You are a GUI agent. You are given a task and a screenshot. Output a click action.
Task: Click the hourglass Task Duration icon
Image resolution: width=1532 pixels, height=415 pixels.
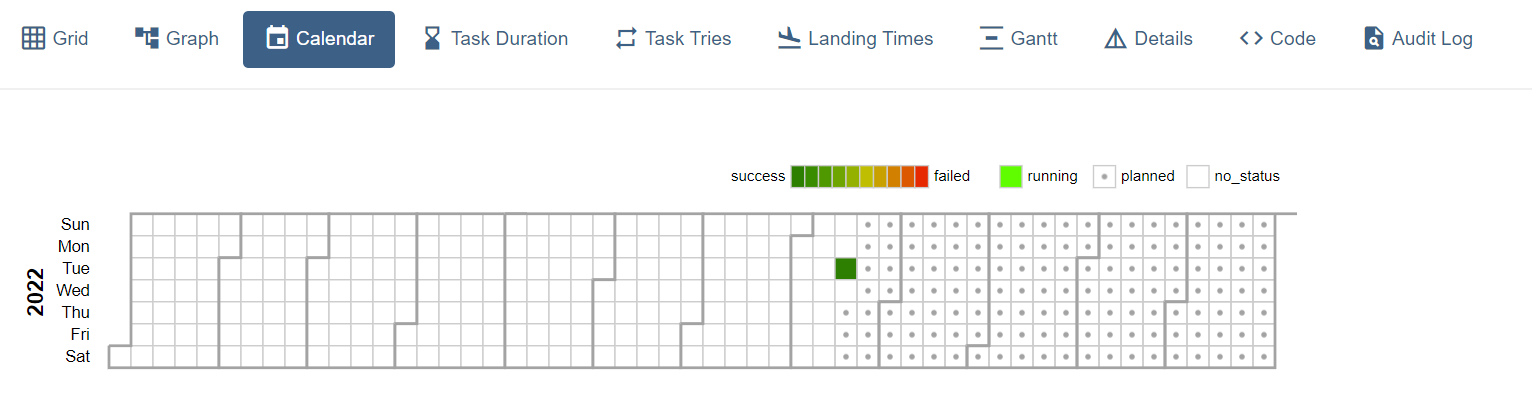432,39
